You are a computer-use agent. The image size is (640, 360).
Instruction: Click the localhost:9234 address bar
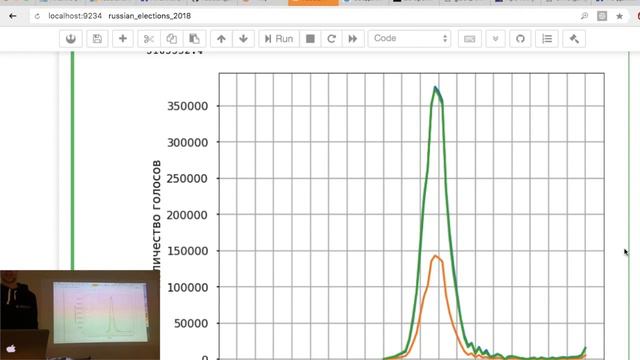306,16
